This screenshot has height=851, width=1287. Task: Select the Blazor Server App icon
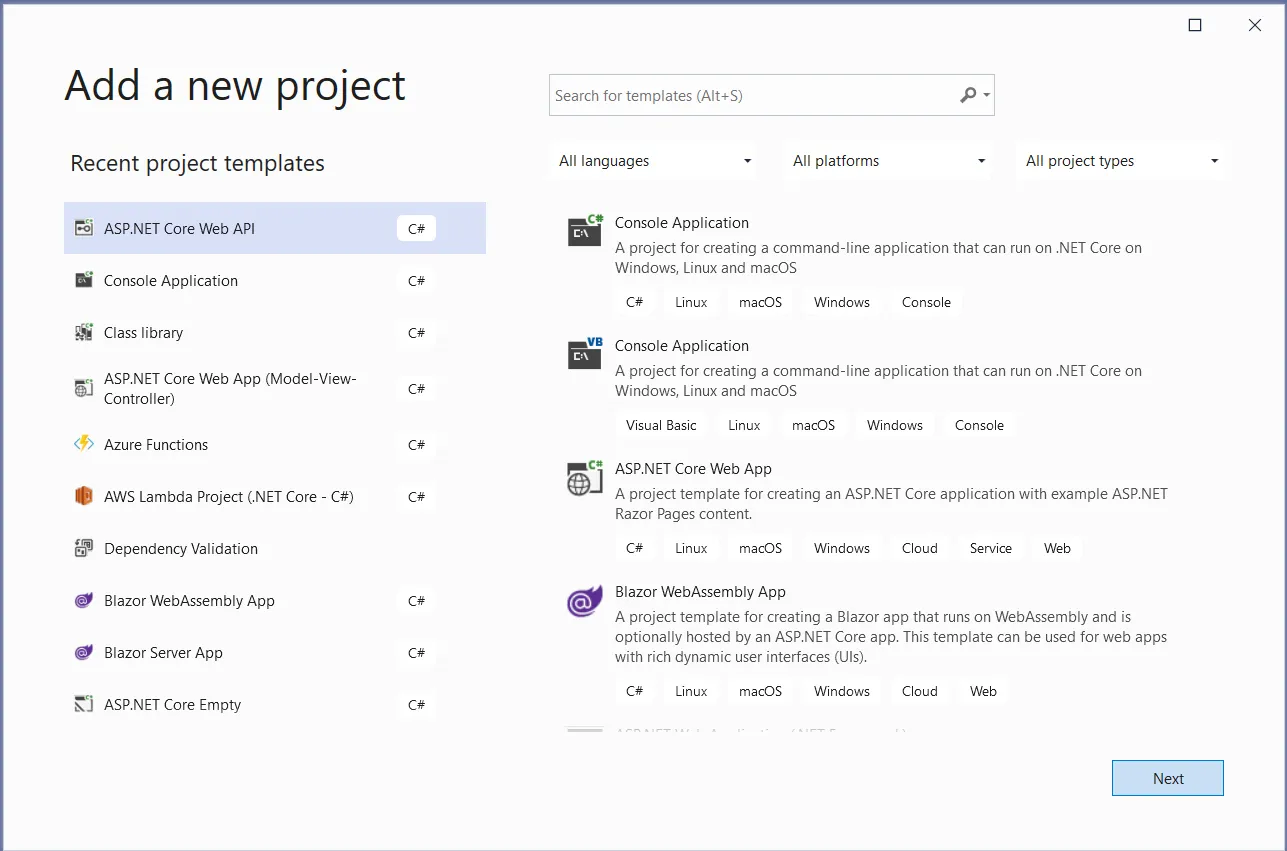tap(83, 653)
